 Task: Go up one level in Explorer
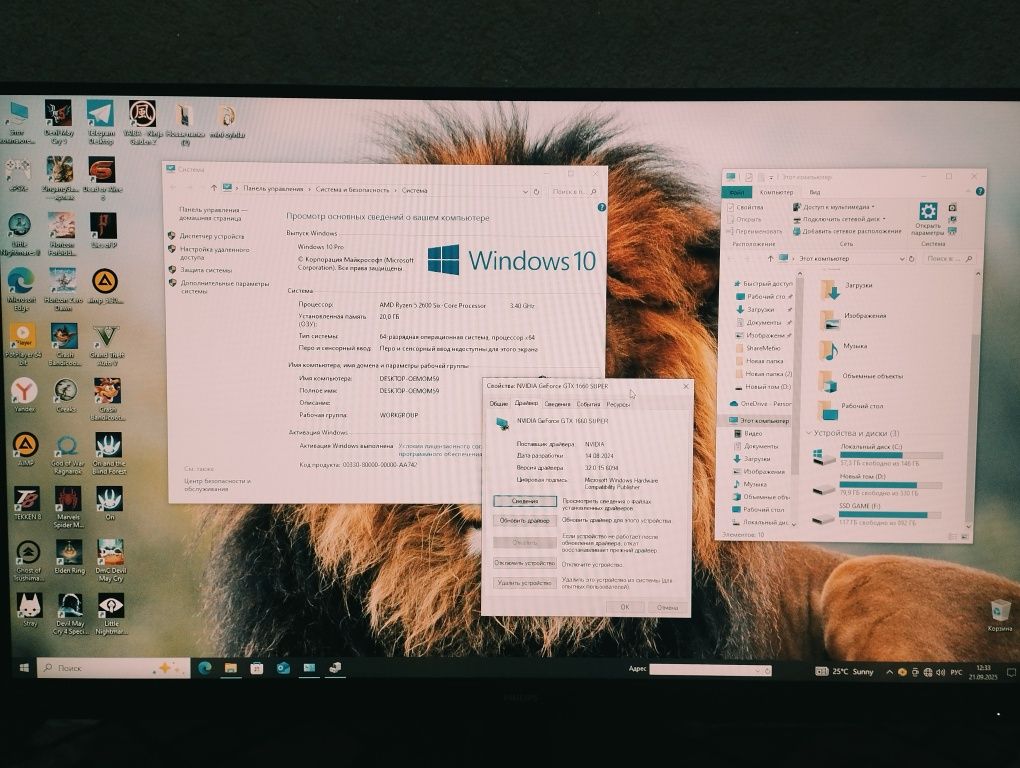click(x=770, y=258)
